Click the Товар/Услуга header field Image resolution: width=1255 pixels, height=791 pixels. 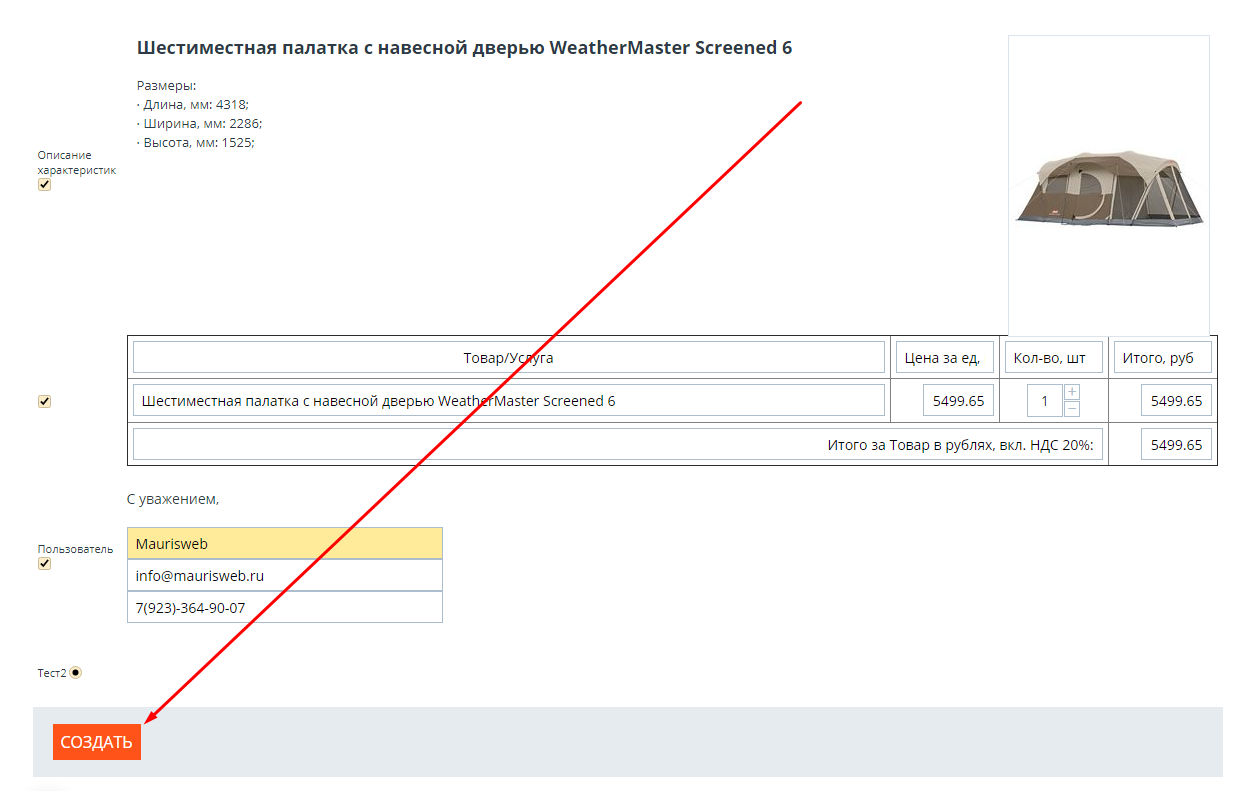(509, 357)
